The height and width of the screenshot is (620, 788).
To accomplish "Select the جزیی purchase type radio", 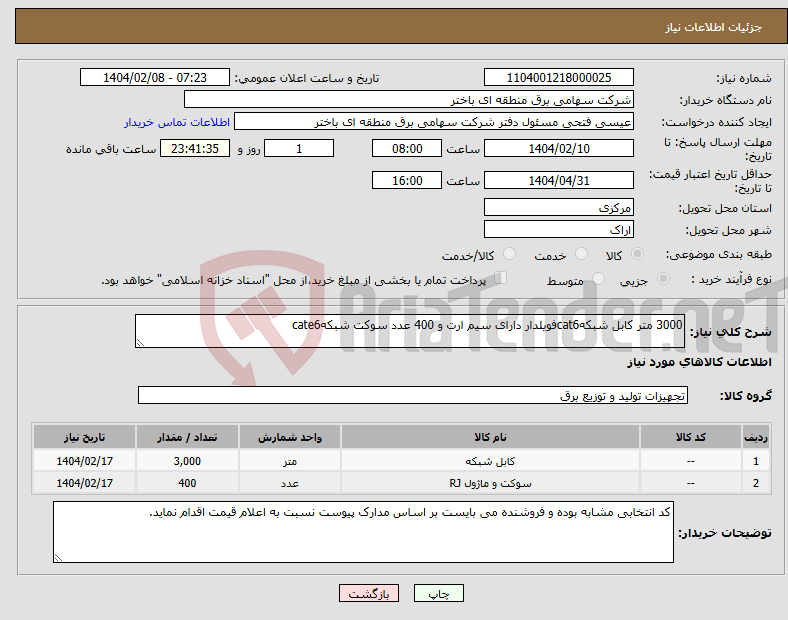I will pyautogui.click(x=663, y=278).
